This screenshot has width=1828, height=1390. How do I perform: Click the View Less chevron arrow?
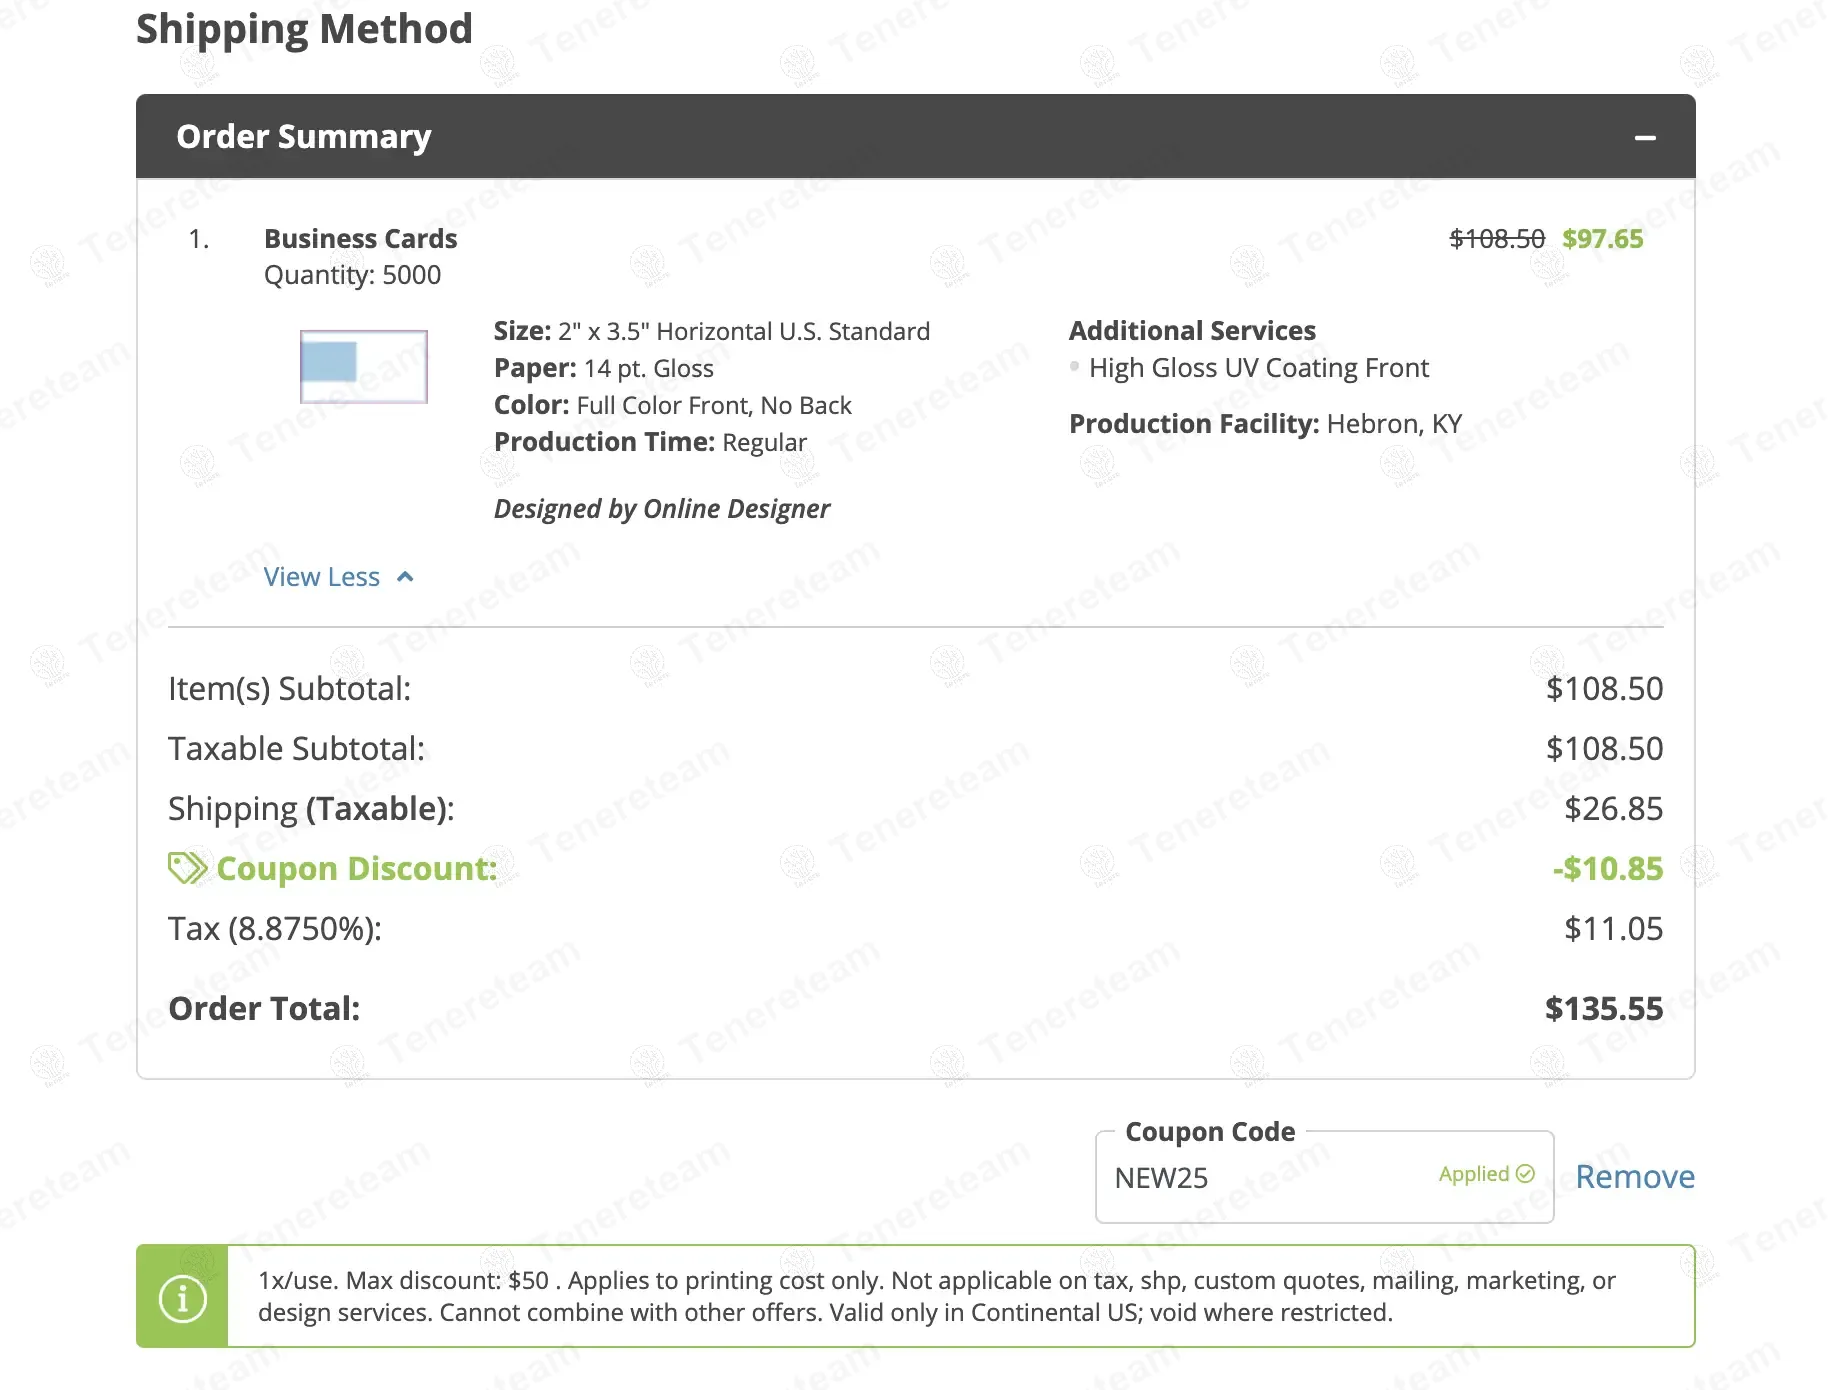pyautogui.click(x=405, y=577)
